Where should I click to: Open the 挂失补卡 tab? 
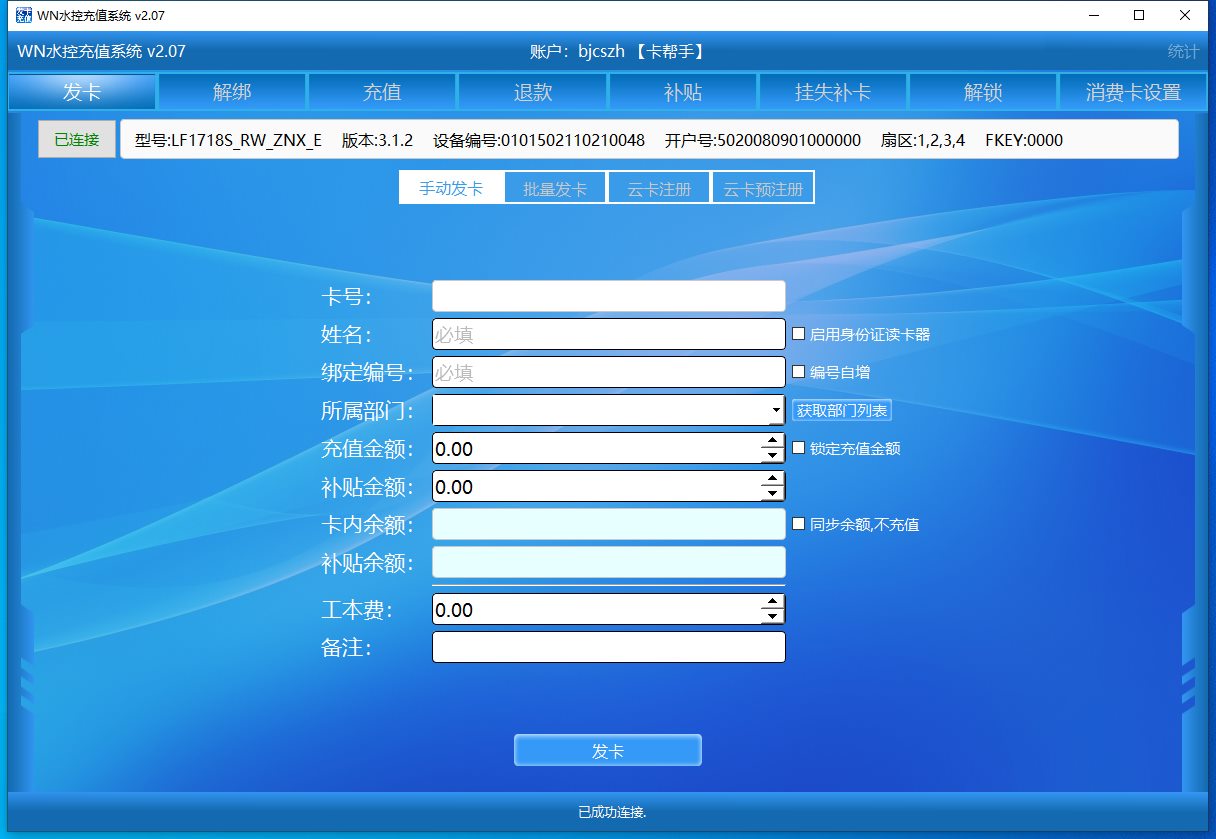(x=832, y=93)
